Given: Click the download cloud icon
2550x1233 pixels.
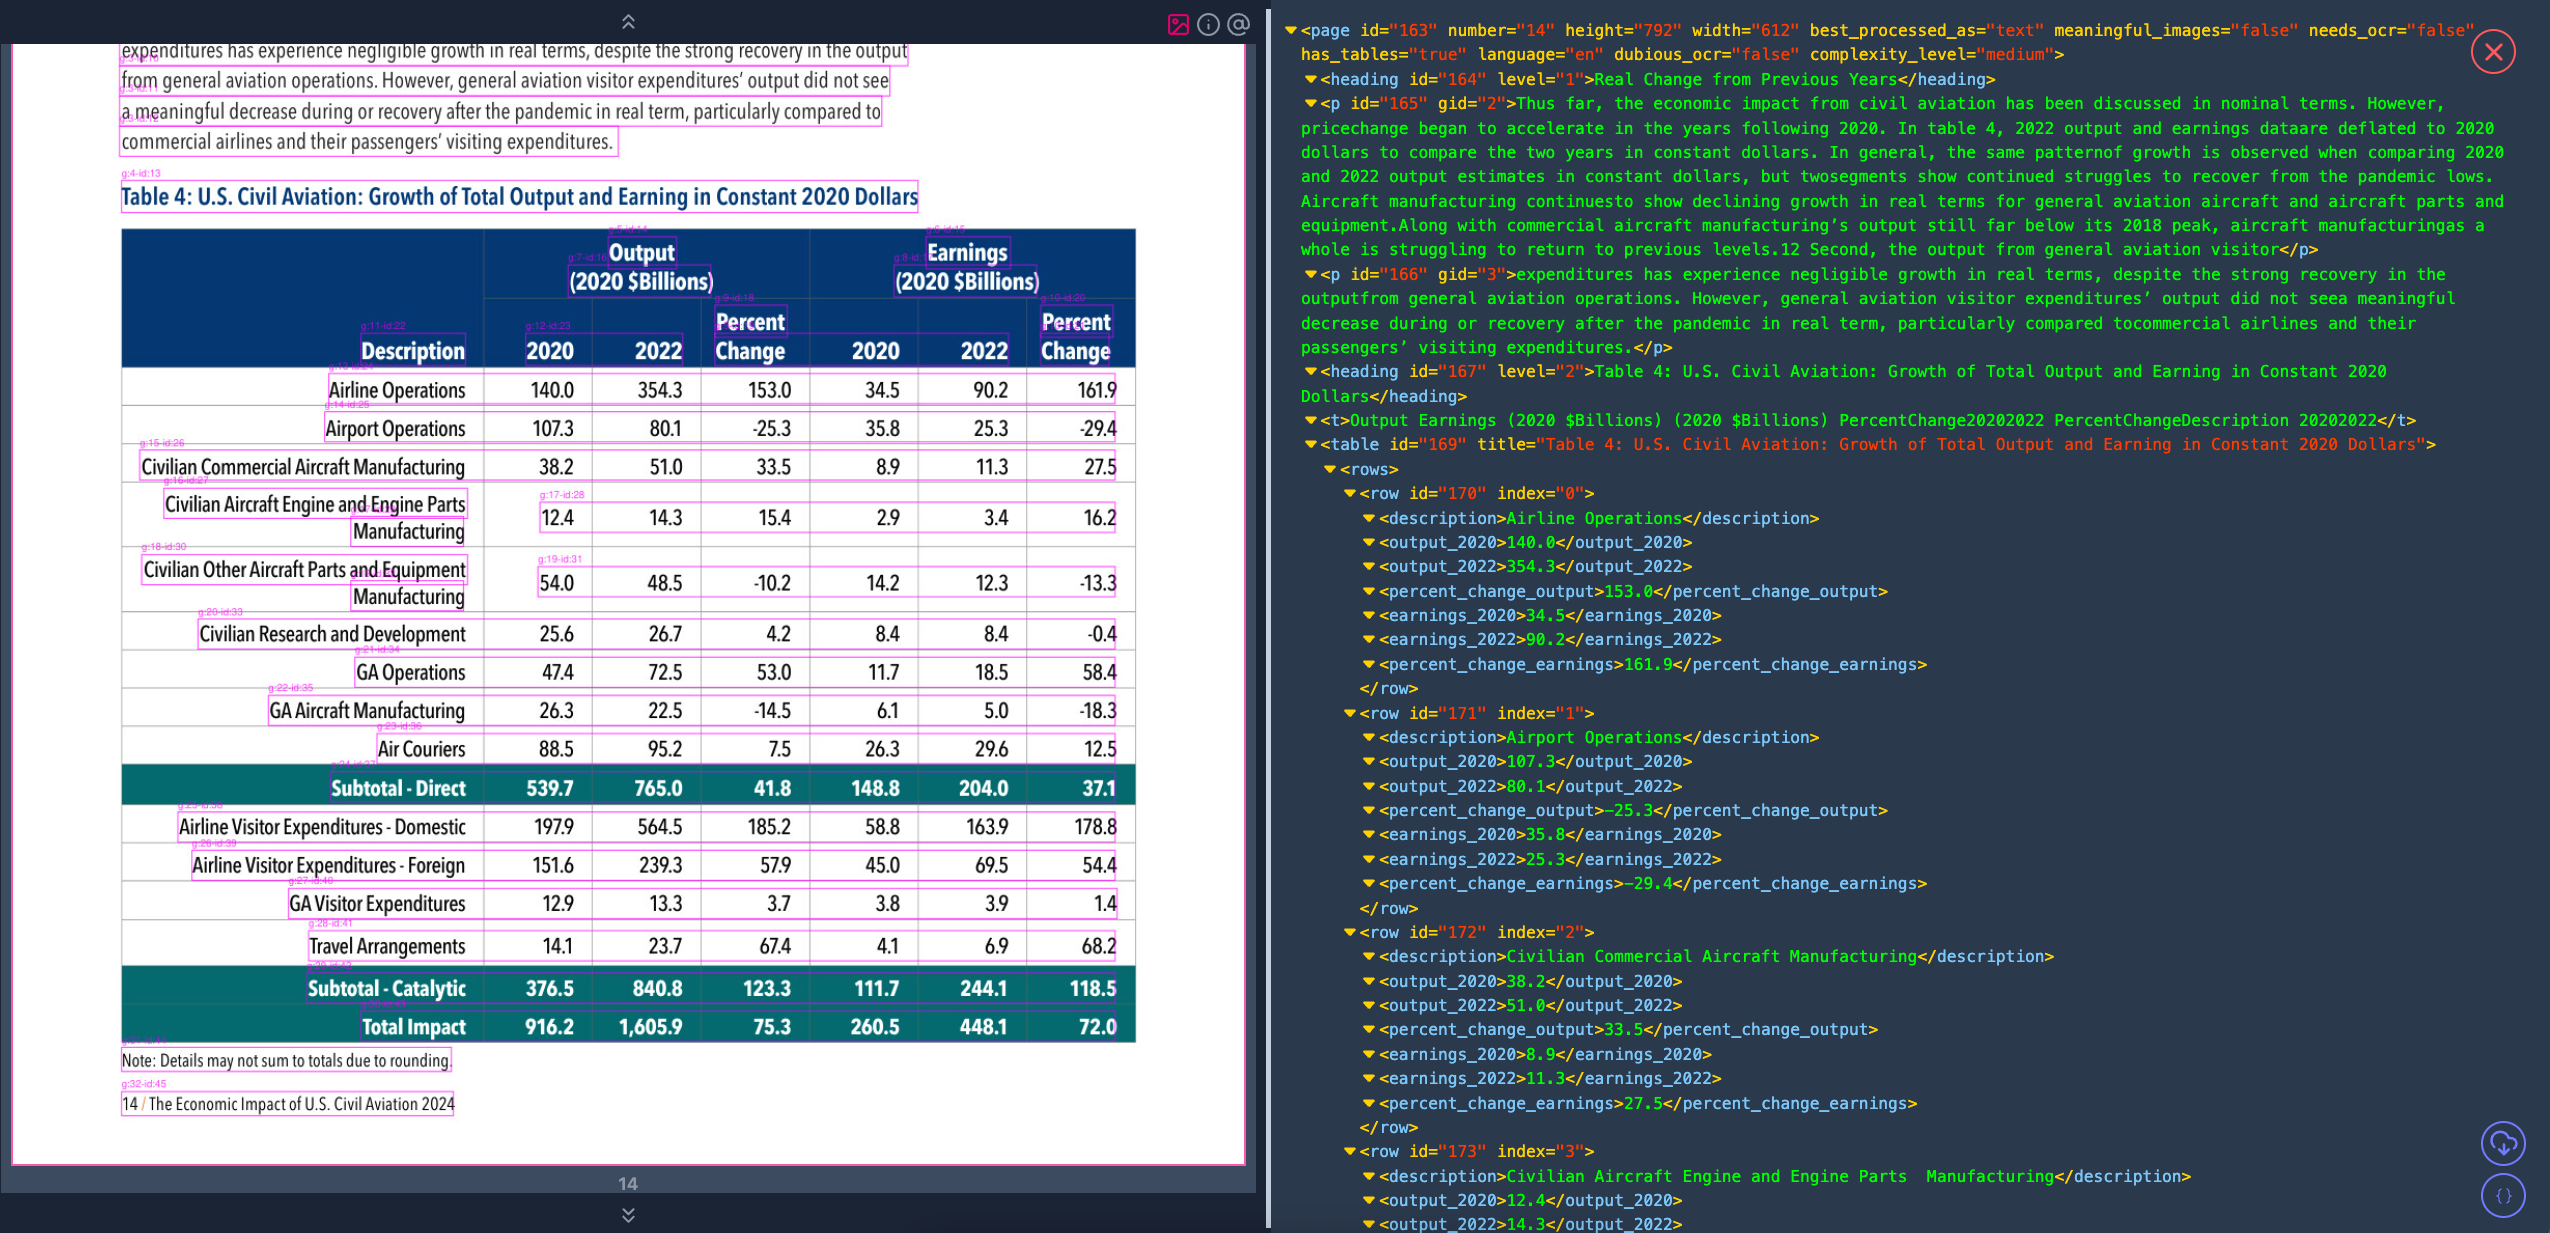Looking at the screenshot, I should click(x=2503, y=1143).
